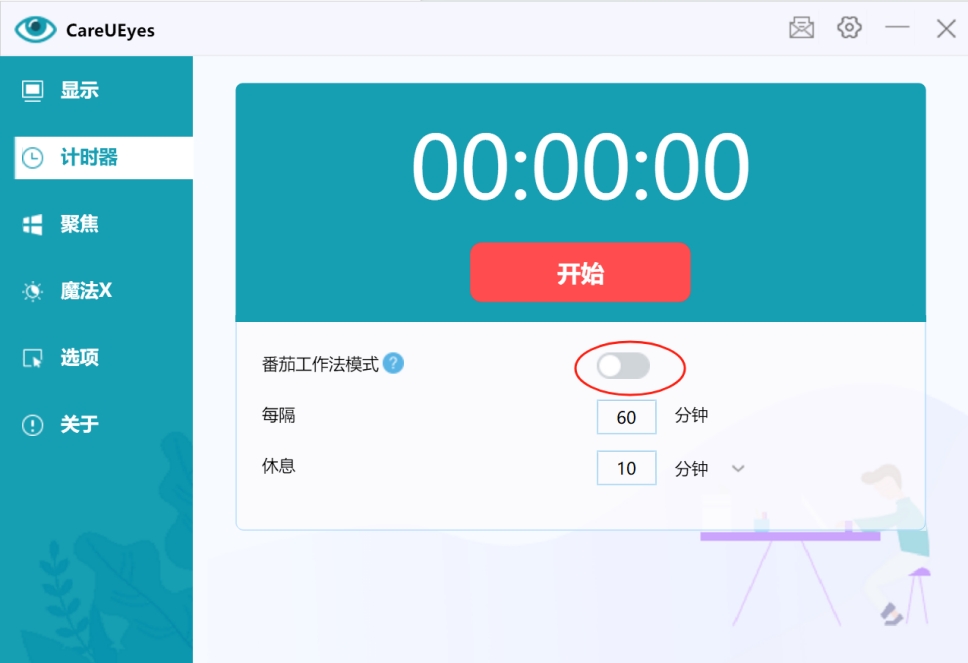Image resolution: width=968 pixels, height=663 pixels.
Task: Click the brightness icon beside 魔法X
Action: [x=32, y=291]
